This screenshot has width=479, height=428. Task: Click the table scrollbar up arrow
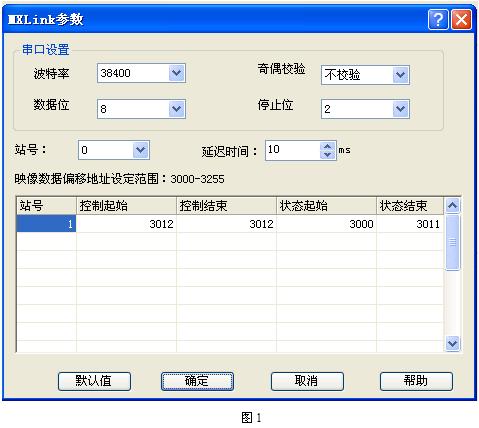[452, 205]
